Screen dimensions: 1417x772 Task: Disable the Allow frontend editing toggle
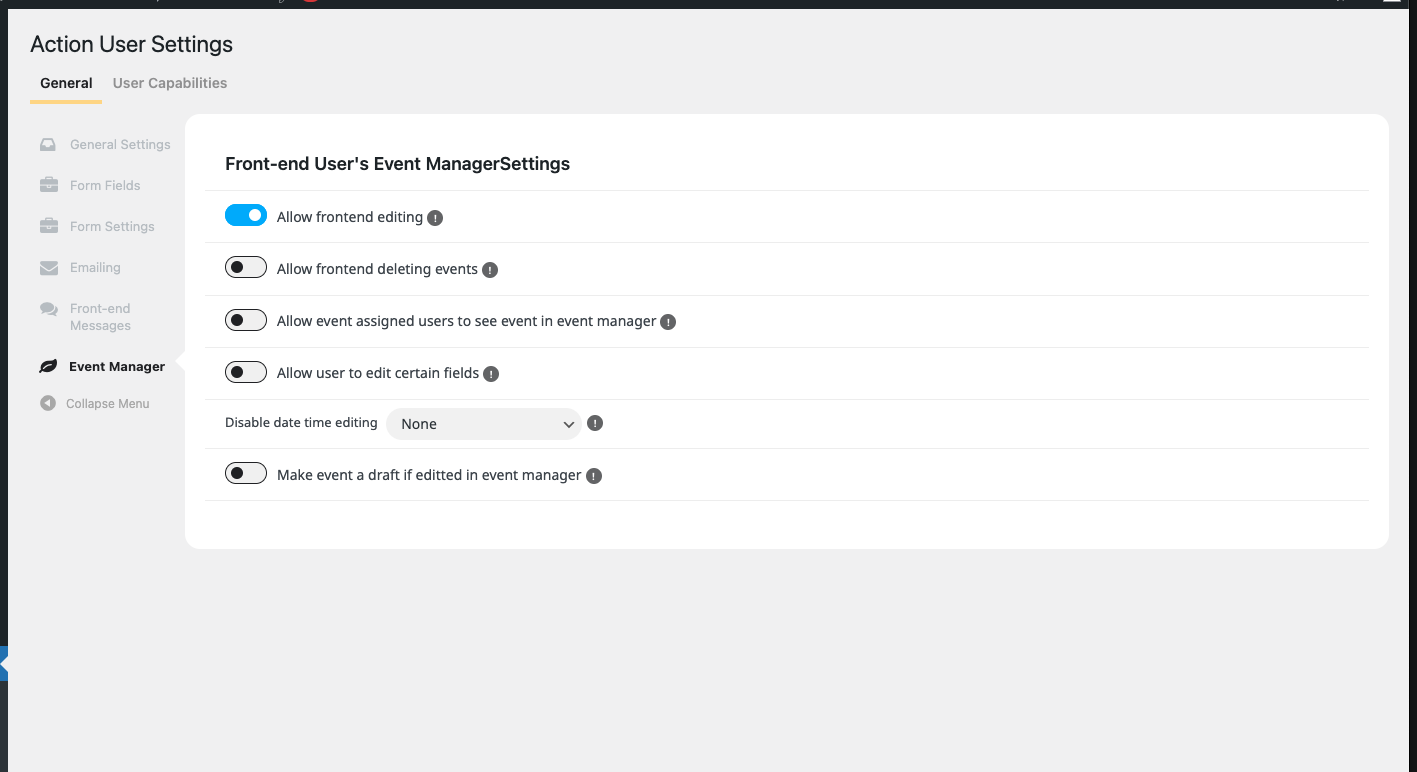point(246,215)
